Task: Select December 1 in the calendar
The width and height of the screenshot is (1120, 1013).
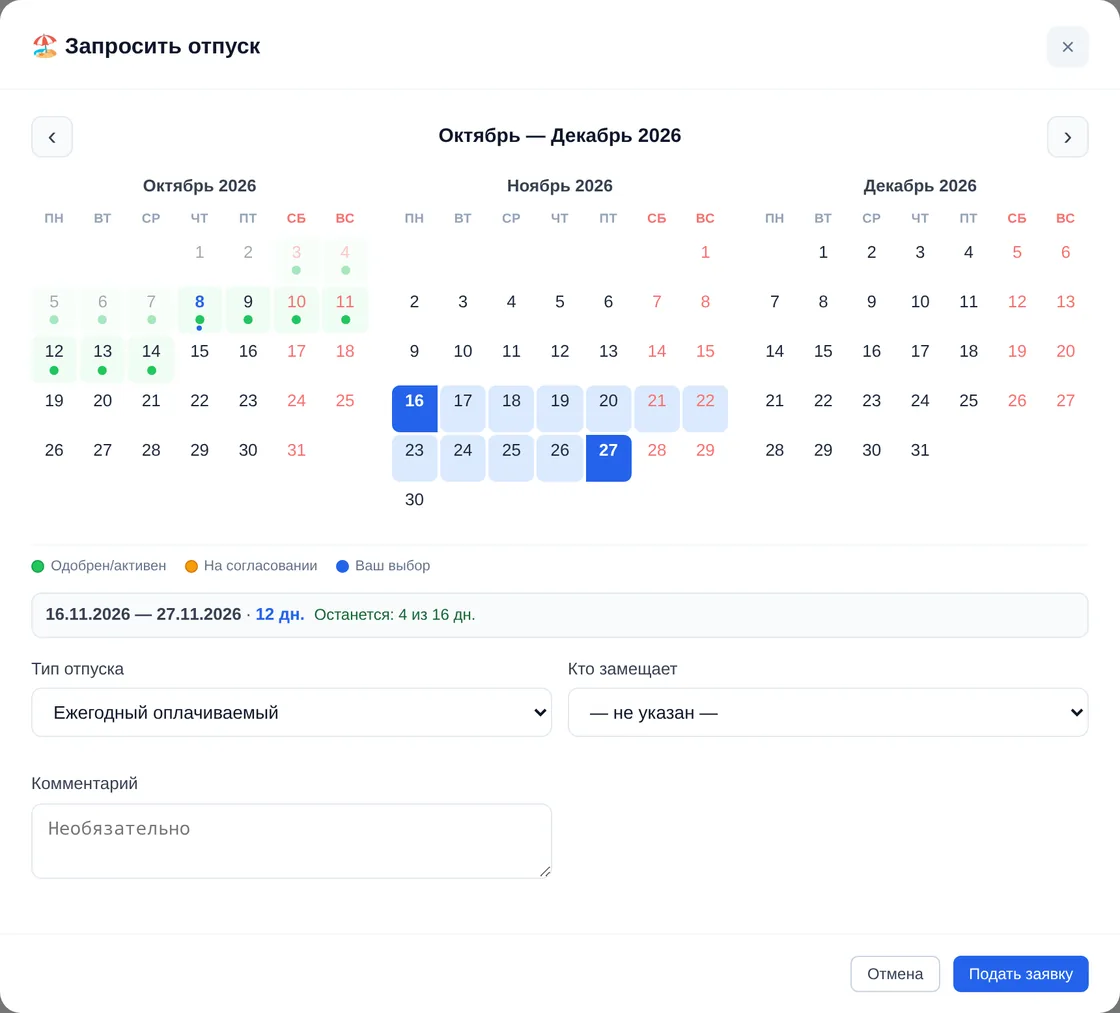Action: tap(823, 260)
